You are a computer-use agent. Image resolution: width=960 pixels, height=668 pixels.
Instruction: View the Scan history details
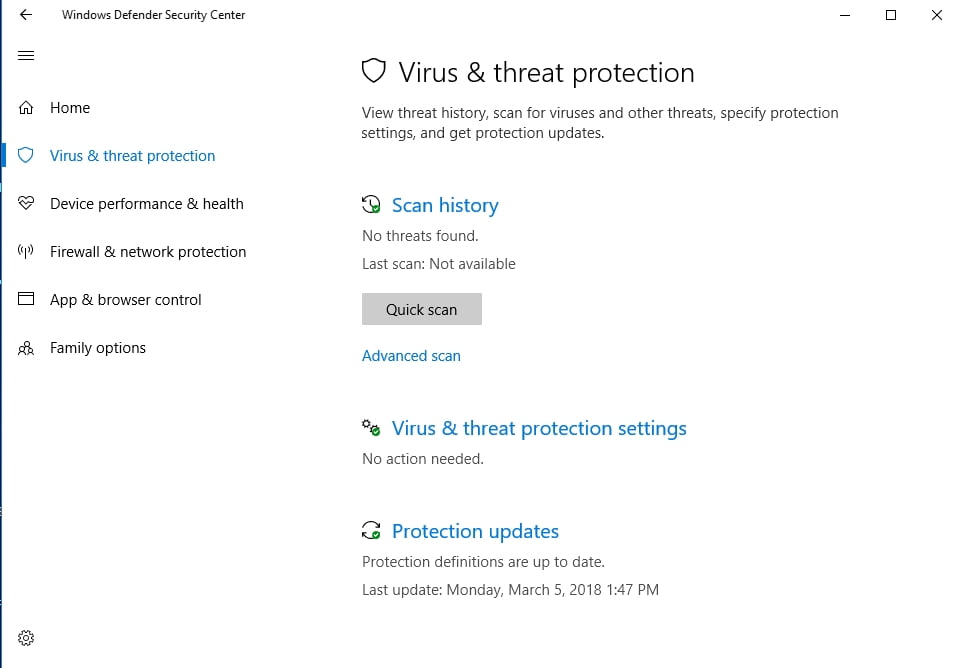click(x=445, y=204)
